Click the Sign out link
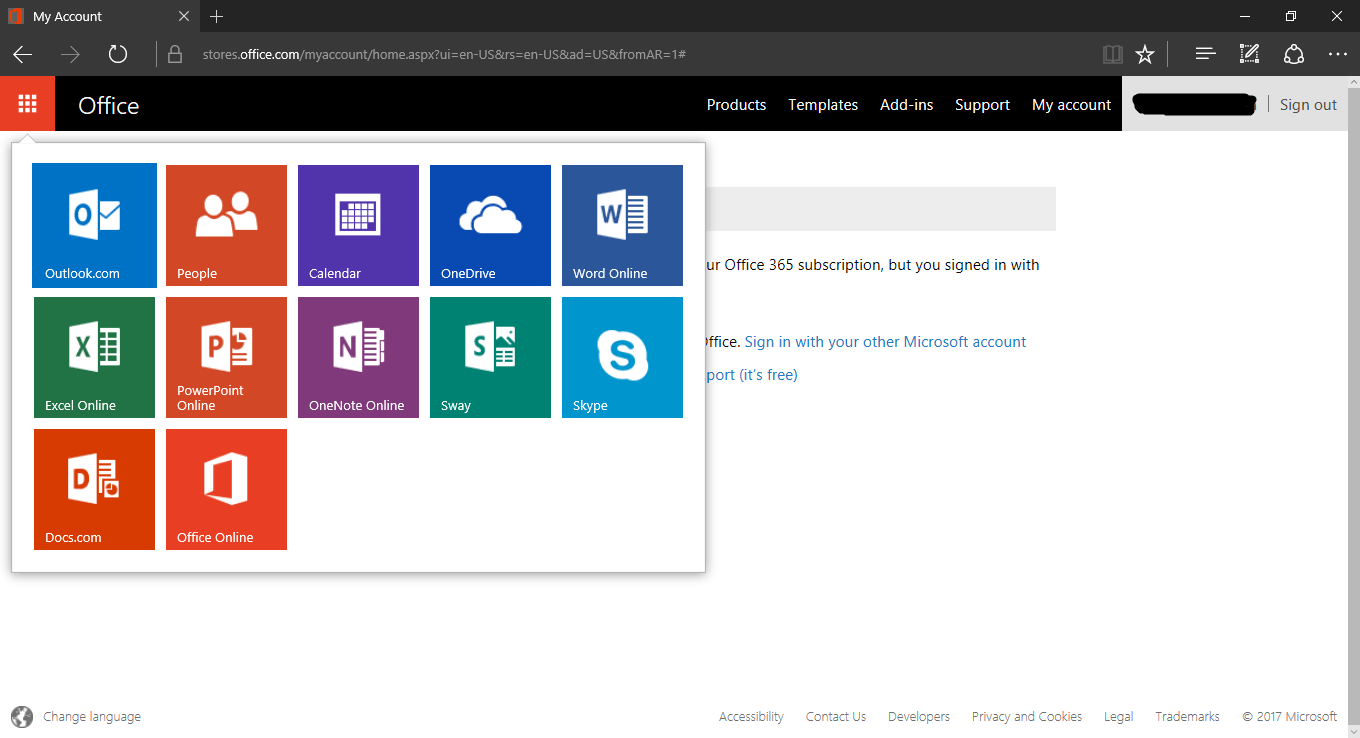 click(1308, 104)
